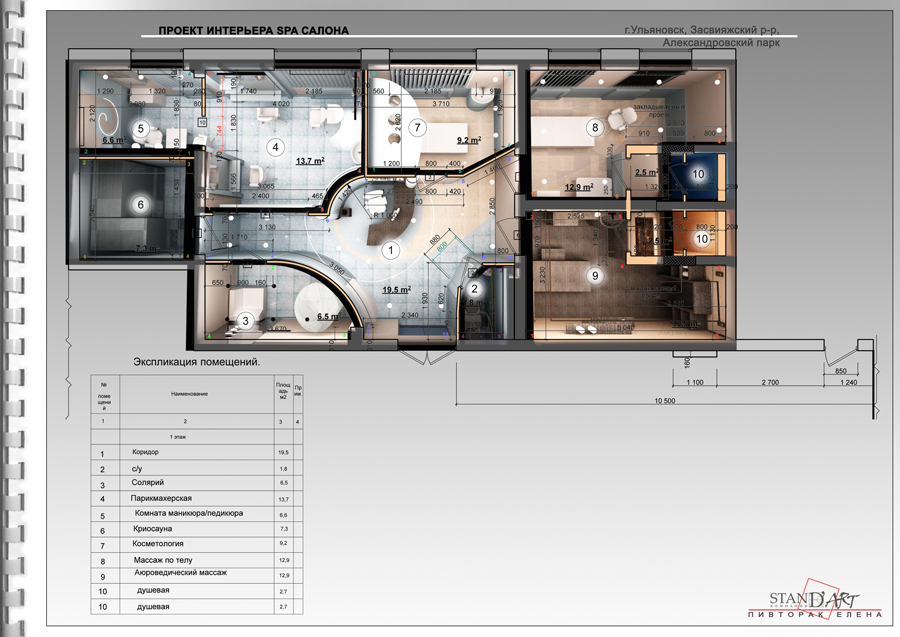Click the 13.7 m² area label on the plan
Image resolution: width=900 pixels, height=637 pixels.
(x=309, y=160)
